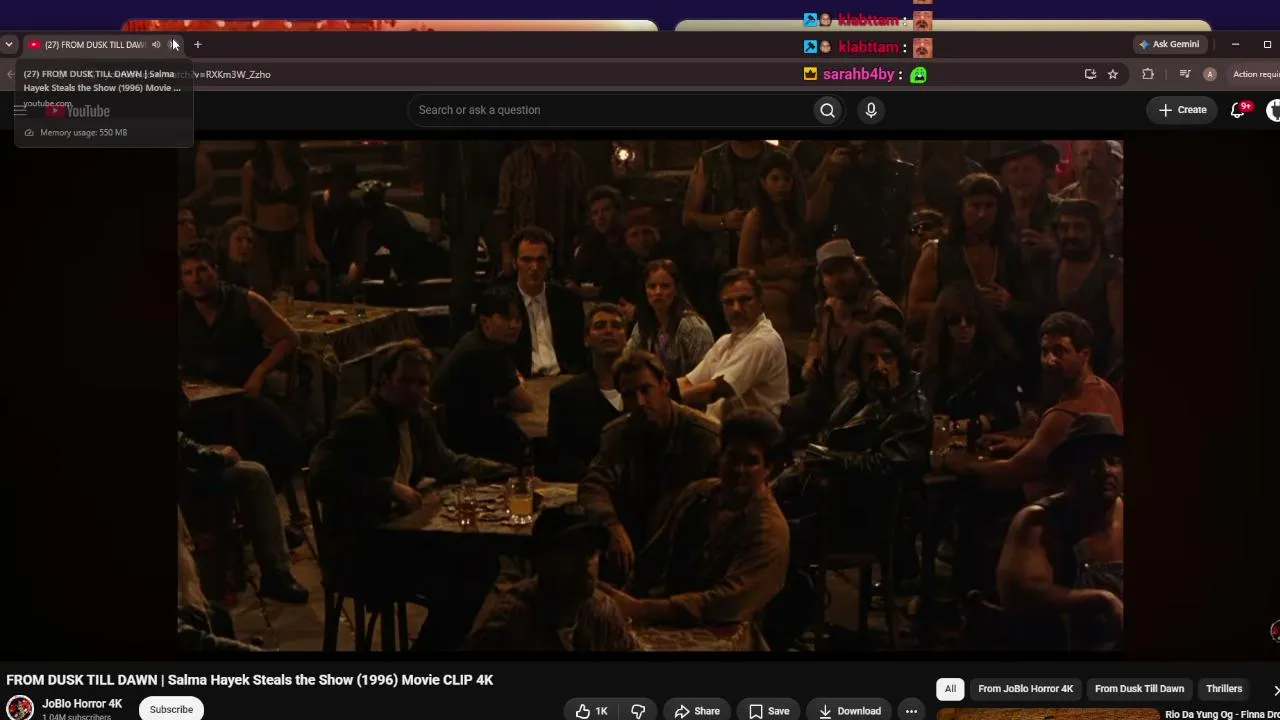Click the YouTube search field

tap(610, 110)
